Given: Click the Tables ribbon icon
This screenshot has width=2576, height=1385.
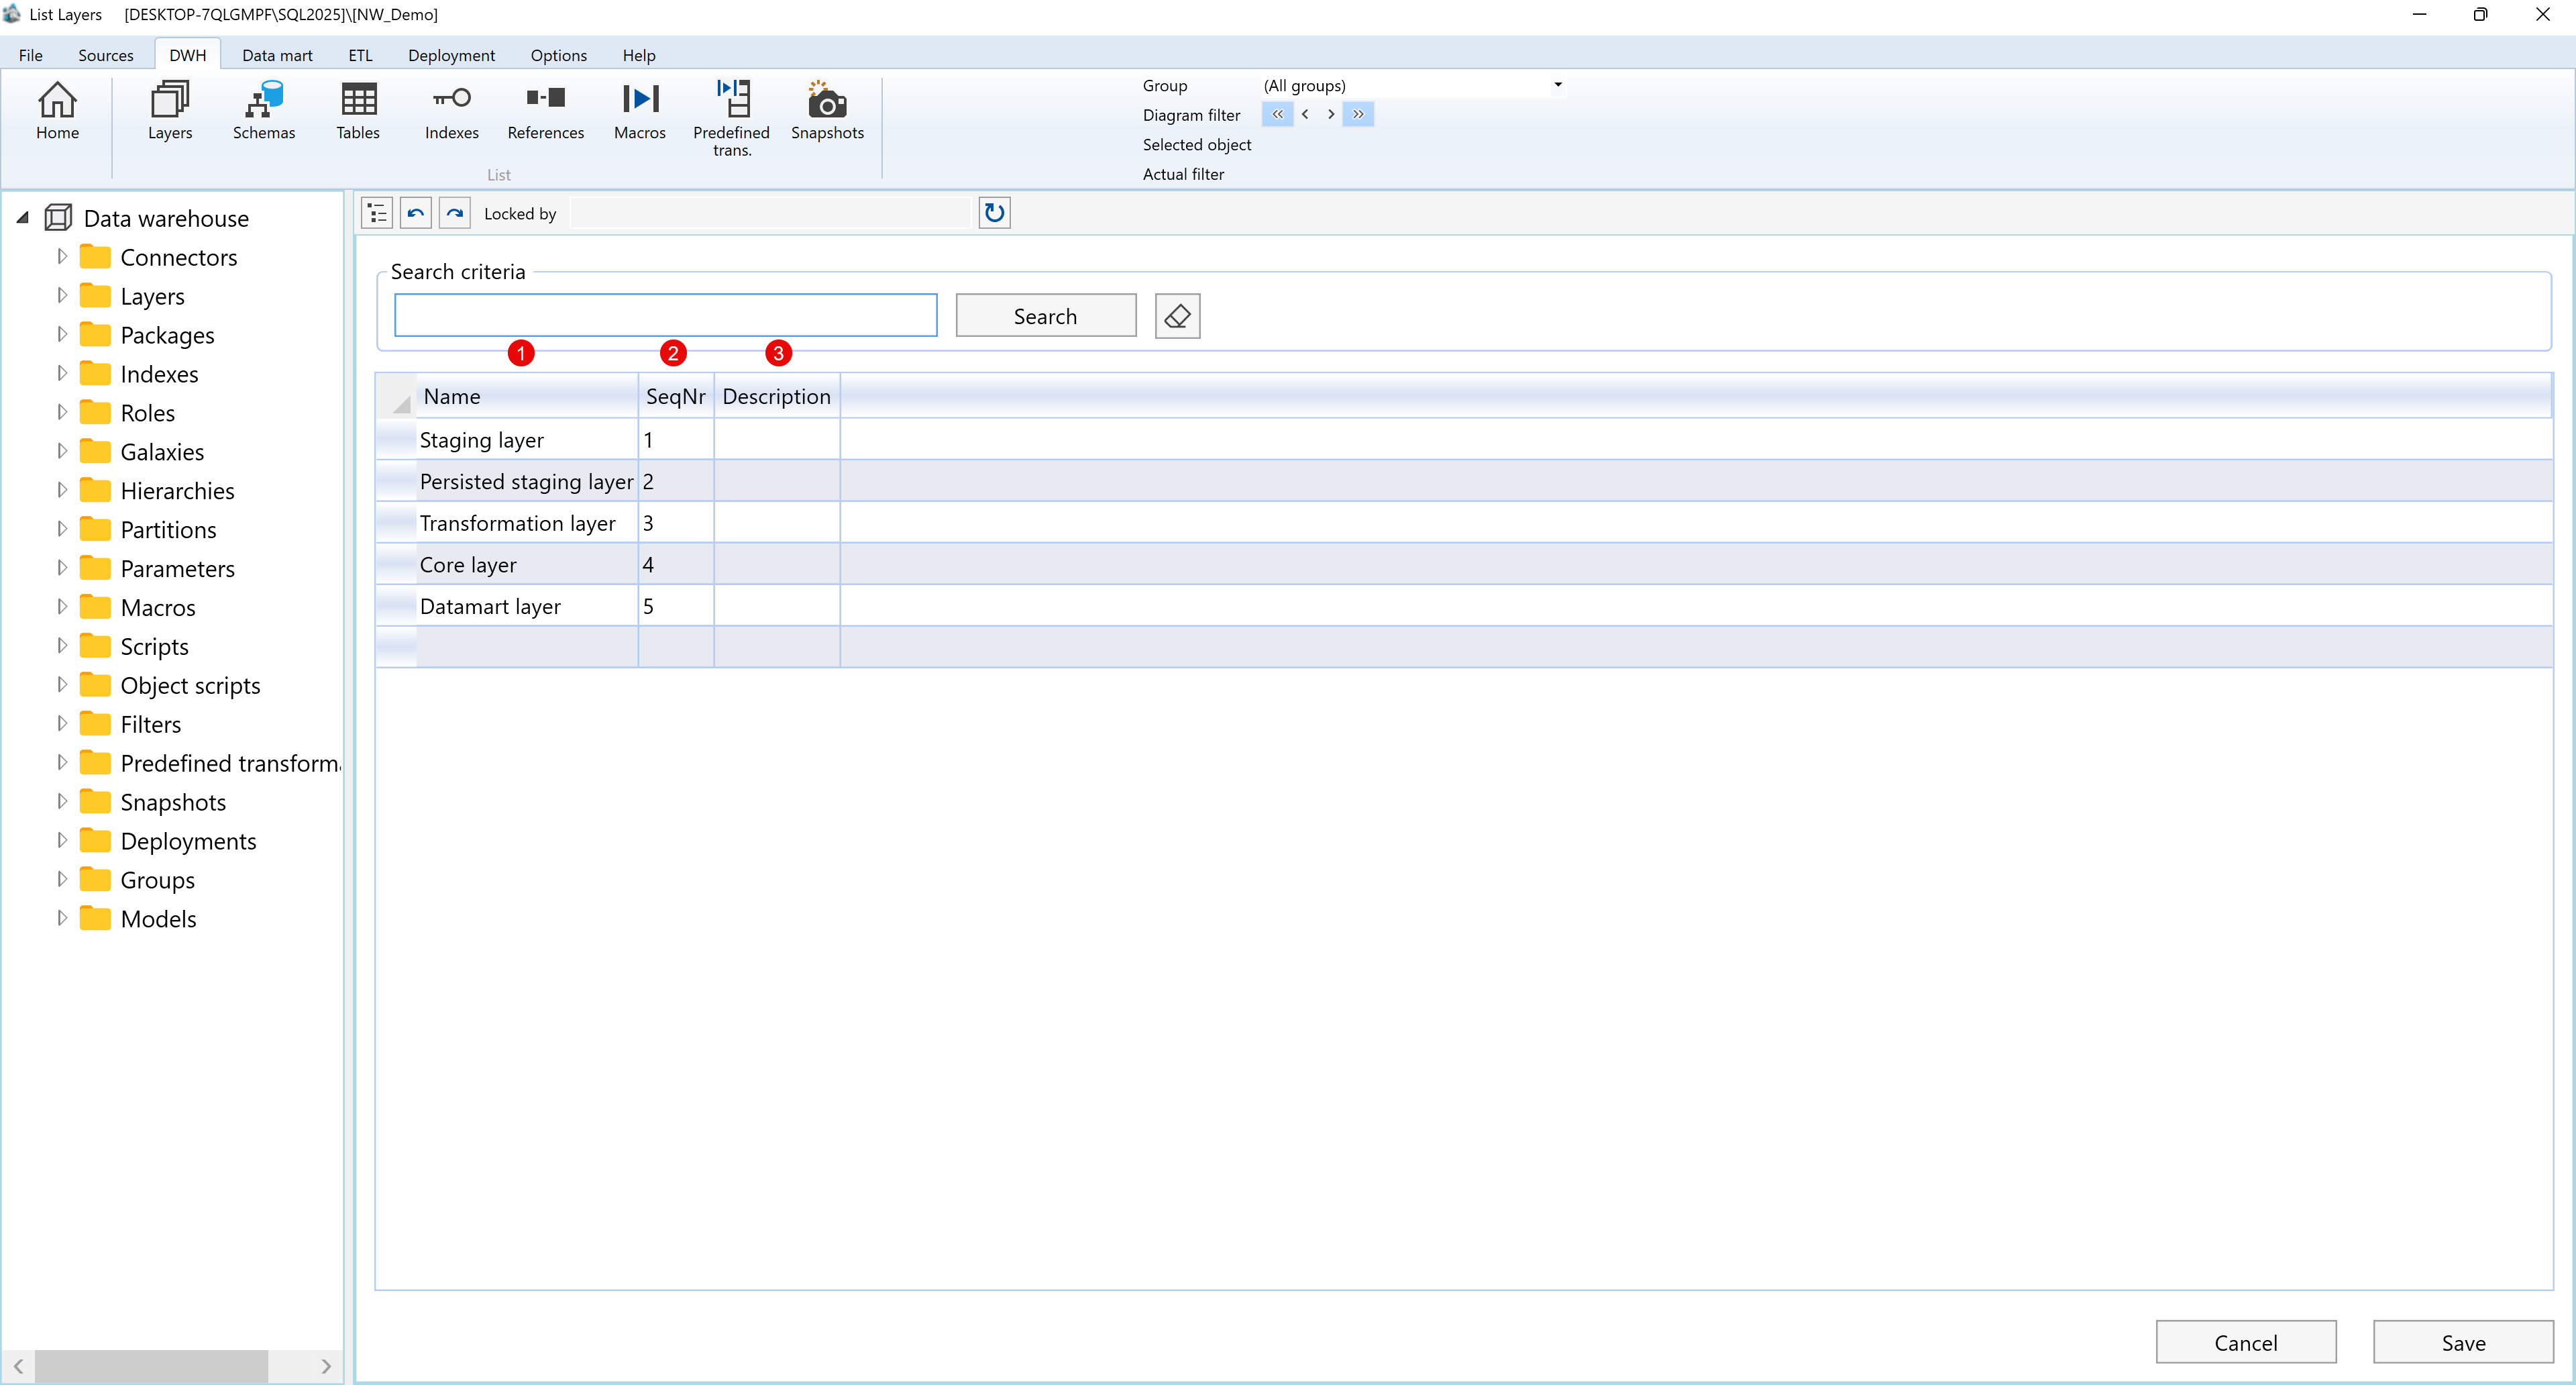Looking at the screenshot, I should (x=357, y=112).
